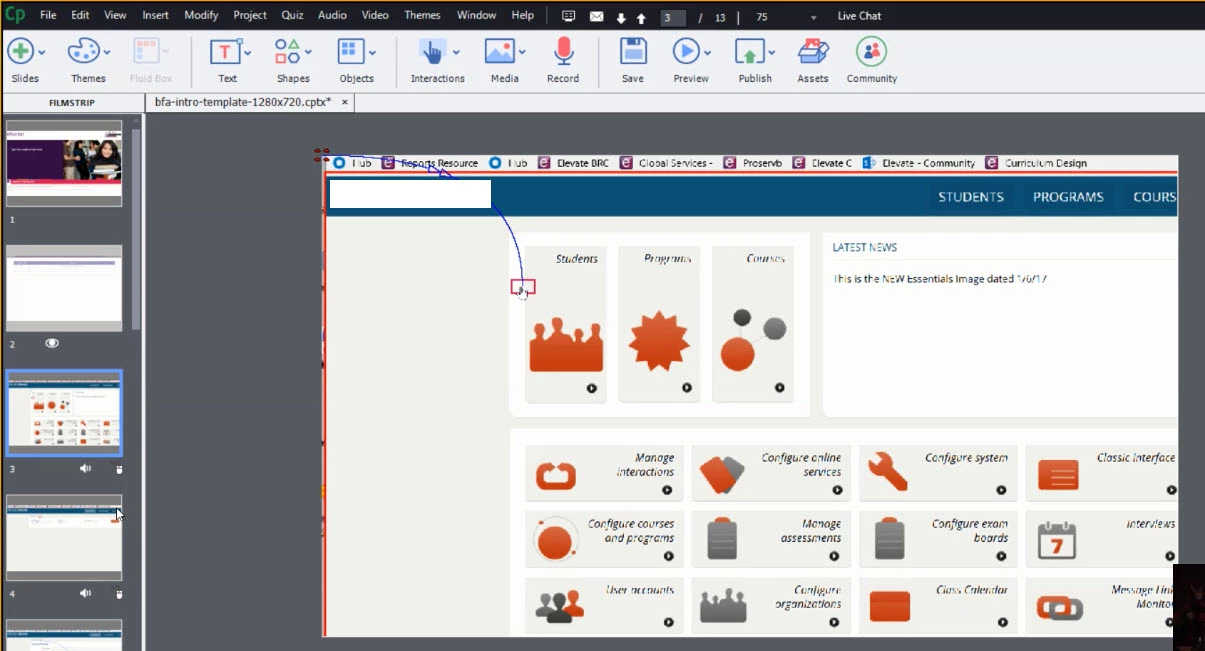
Task: Expand the Slides dropdown arrow
Action: [41, 52]
